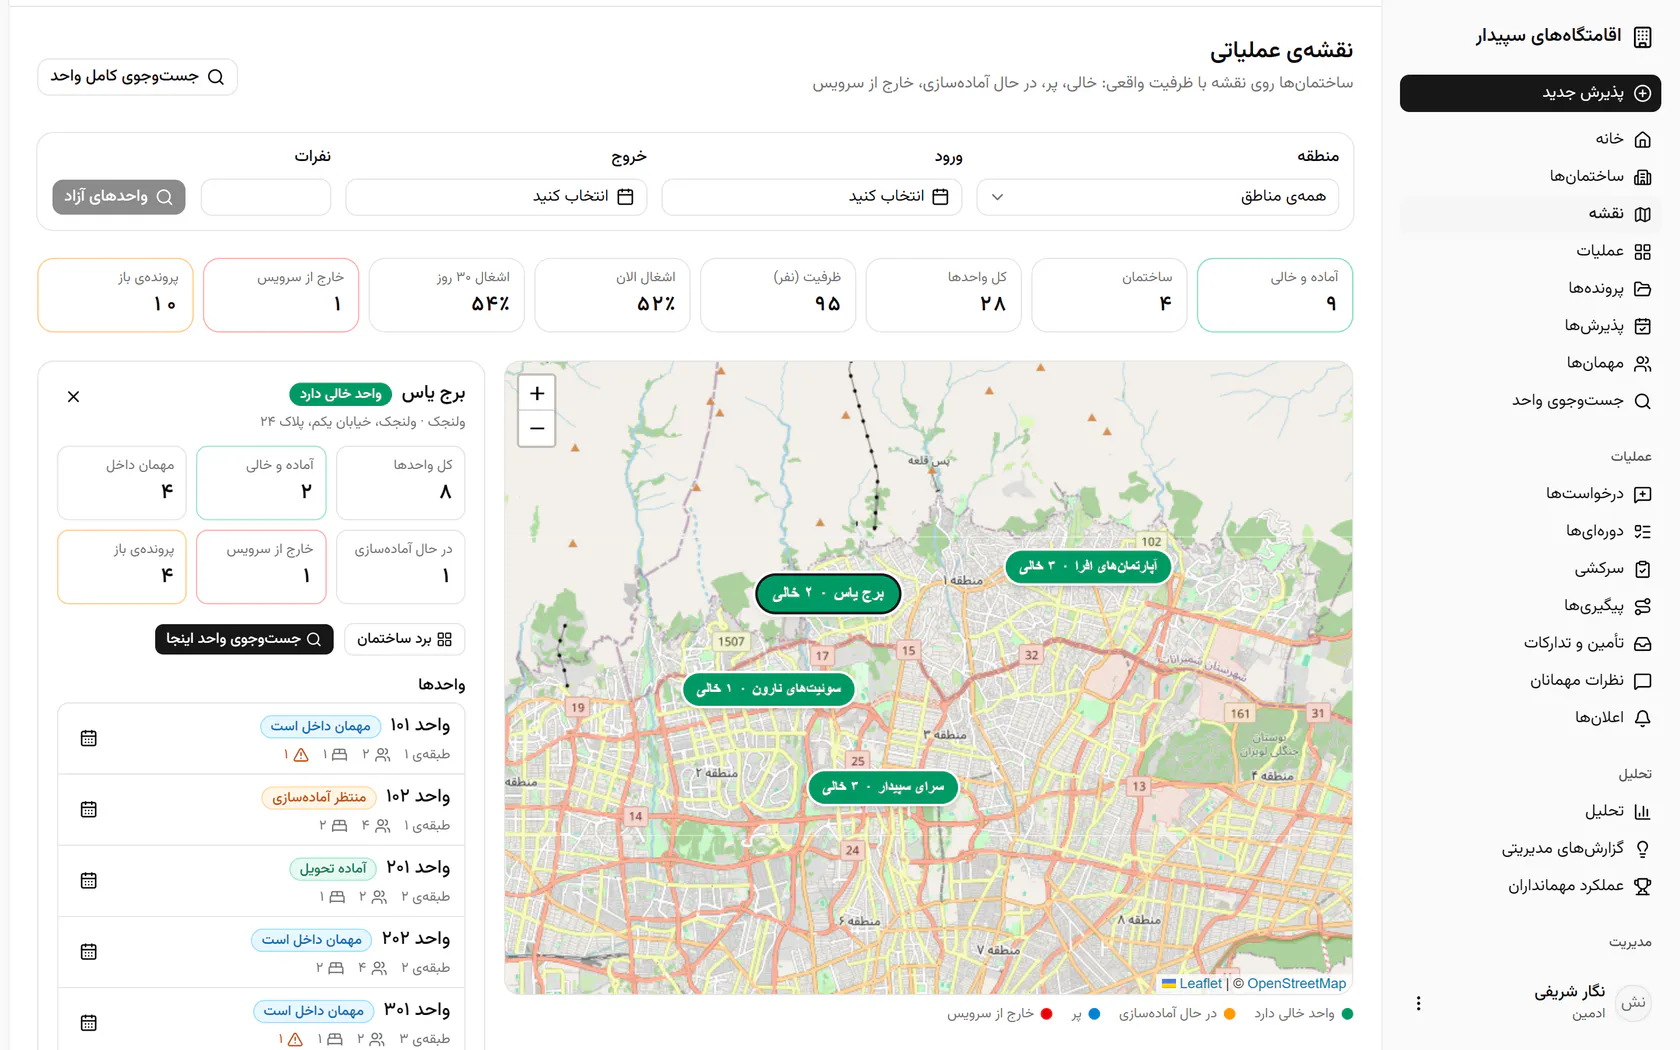Click the calendar icon for واحد ۲۰۲

click(x=89, y=951)
